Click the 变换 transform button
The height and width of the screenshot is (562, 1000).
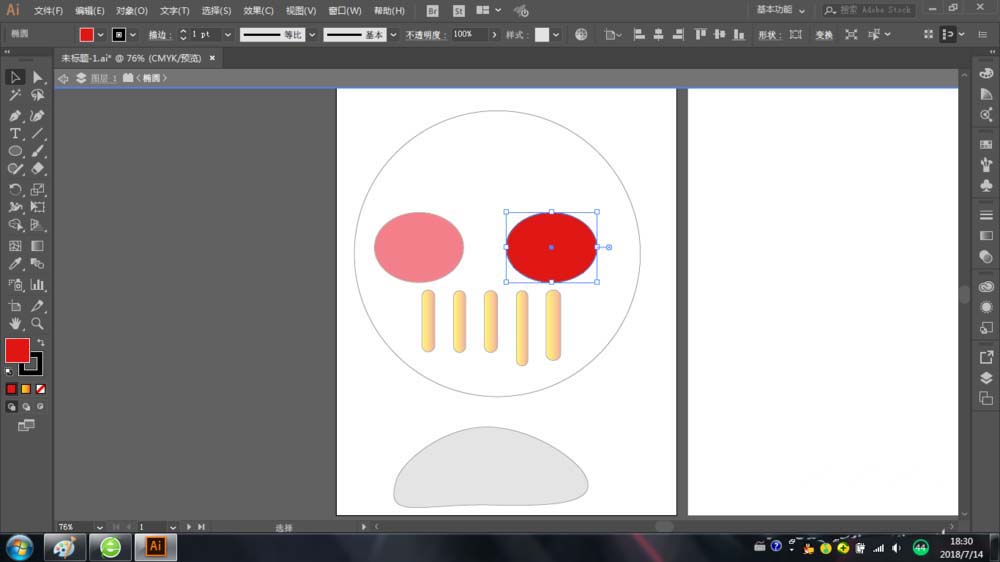click(824, 34)
